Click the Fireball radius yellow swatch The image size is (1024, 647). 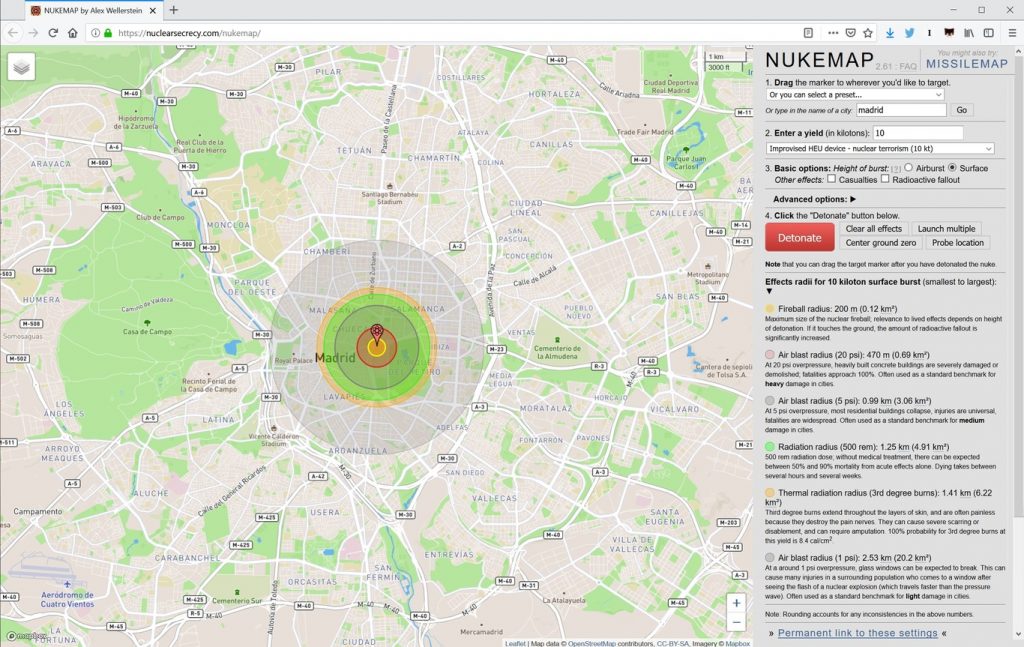pyautogui.click(x=770, y=309)
